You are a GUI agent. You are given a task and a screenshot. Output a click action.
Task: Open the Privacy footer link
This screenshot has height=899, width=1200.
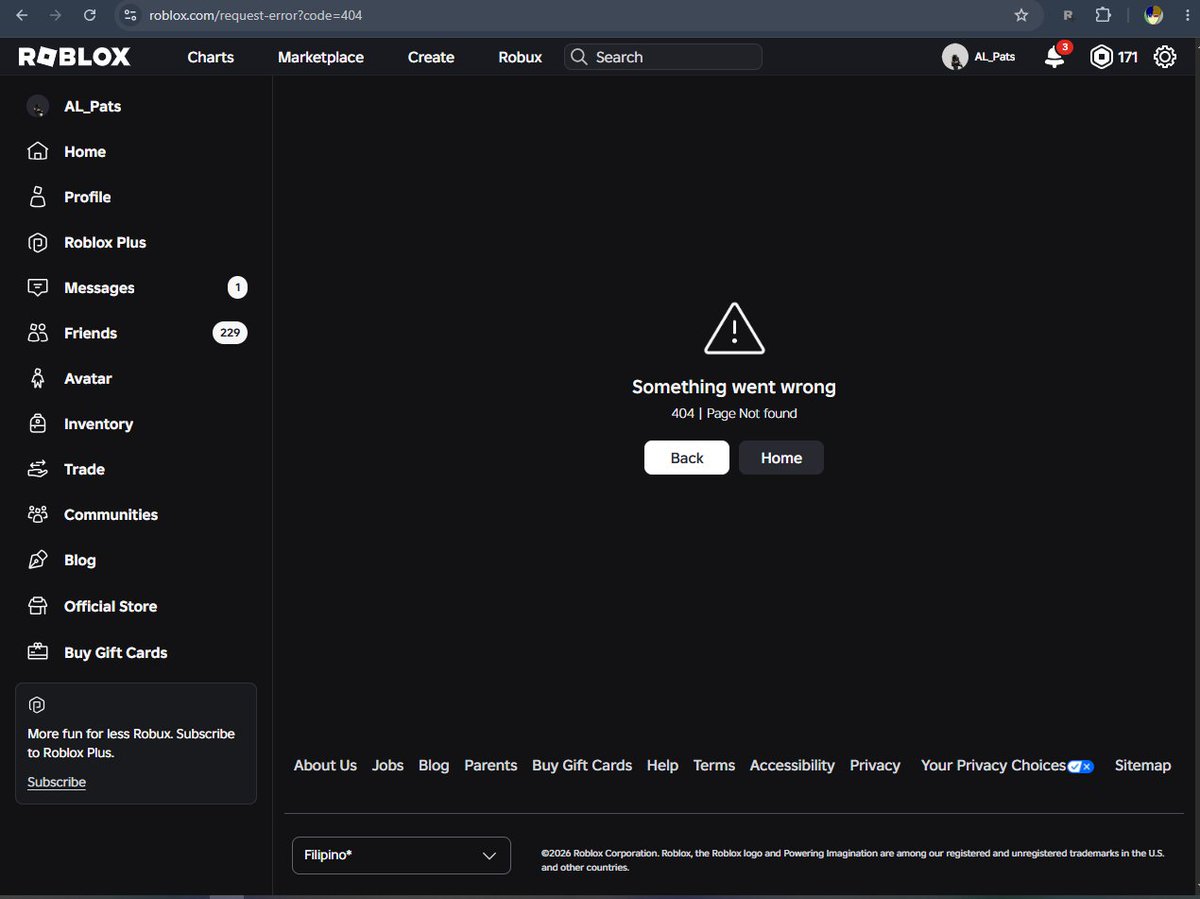click(875, 765)
